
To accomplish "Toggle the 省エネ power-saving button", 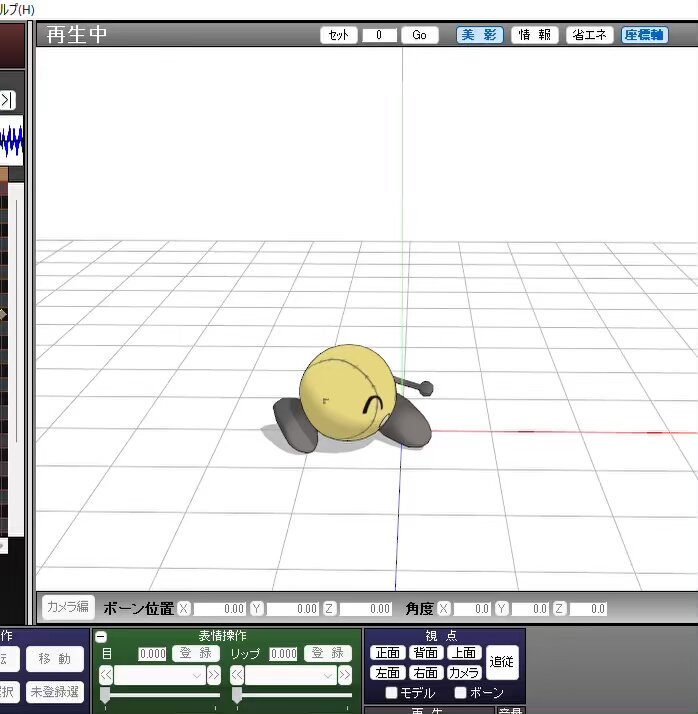I will point(590,35).
